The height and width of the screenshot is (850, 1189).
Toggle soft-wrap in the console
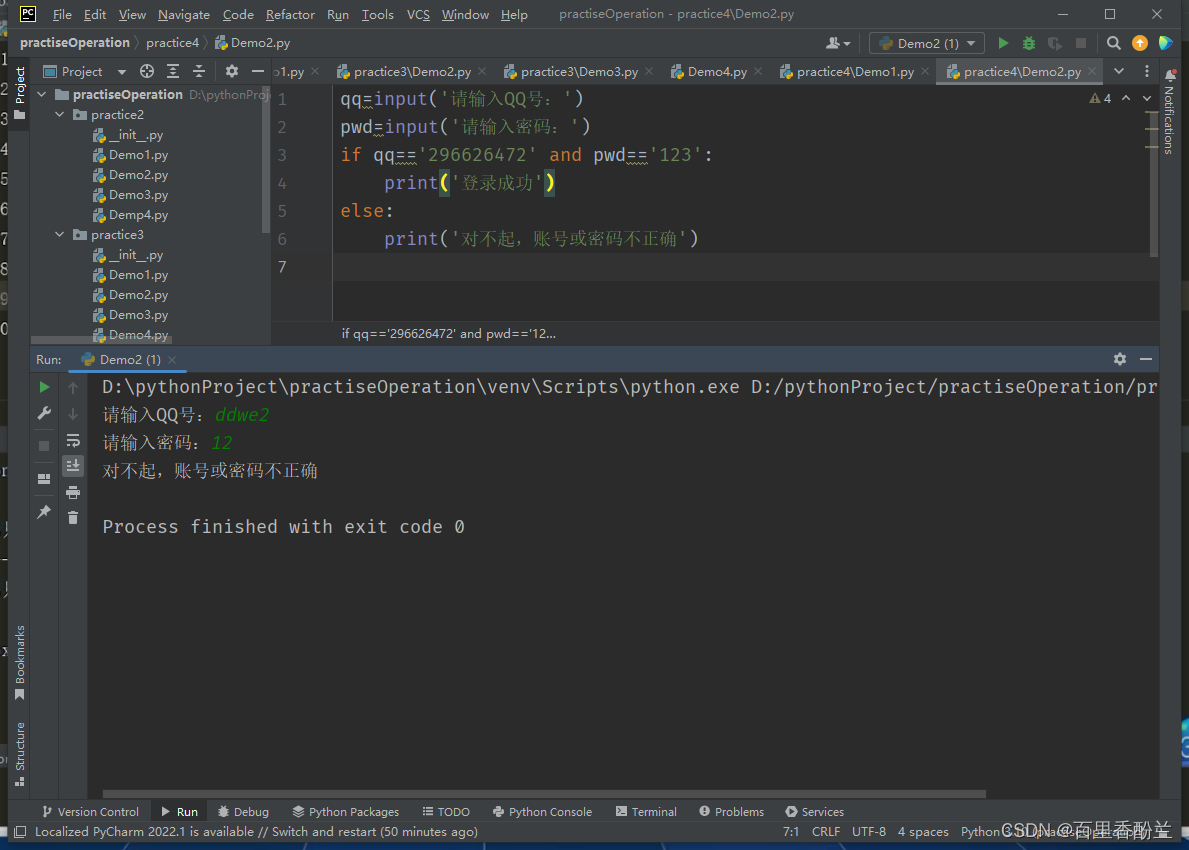pyautogui.click(x=73, y=441)
